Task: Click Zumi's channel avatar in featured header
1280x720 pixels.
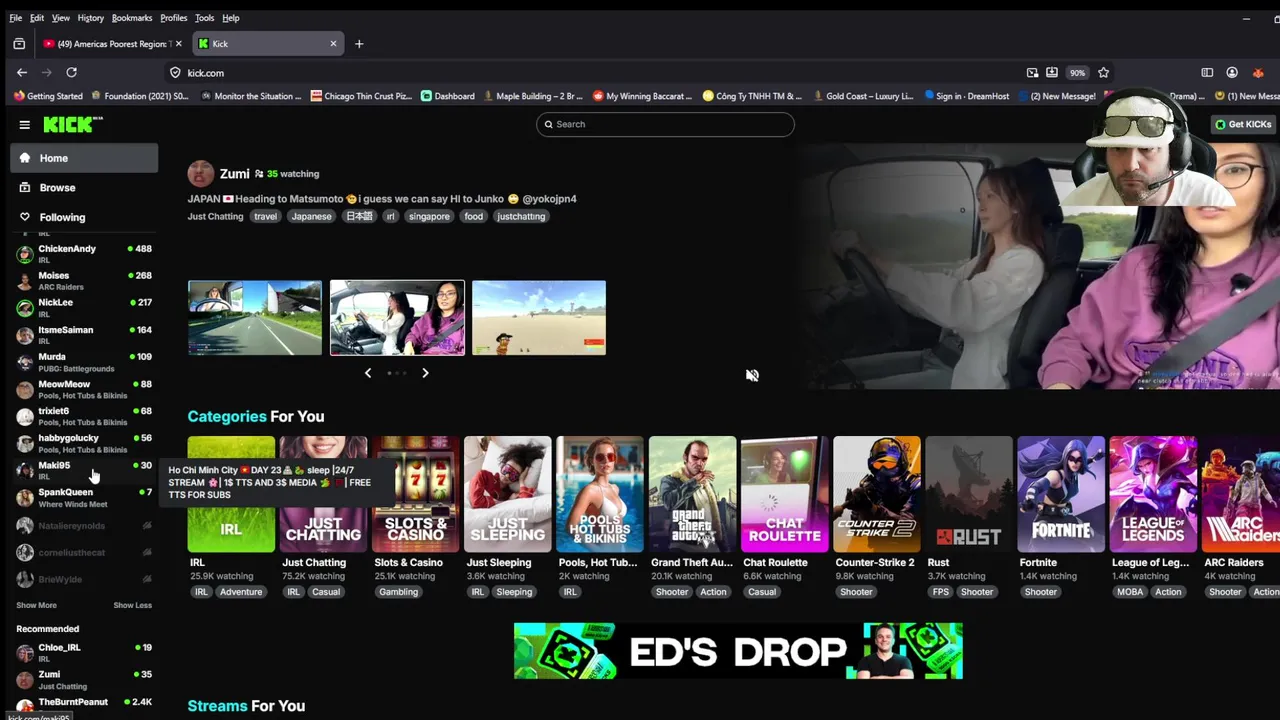Action: point(201,174)
